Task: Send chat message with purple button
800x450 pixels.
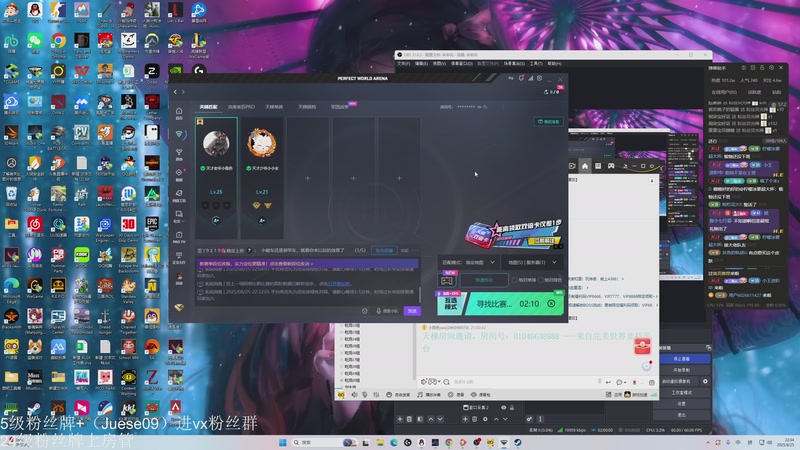Action: coord(412,311)
